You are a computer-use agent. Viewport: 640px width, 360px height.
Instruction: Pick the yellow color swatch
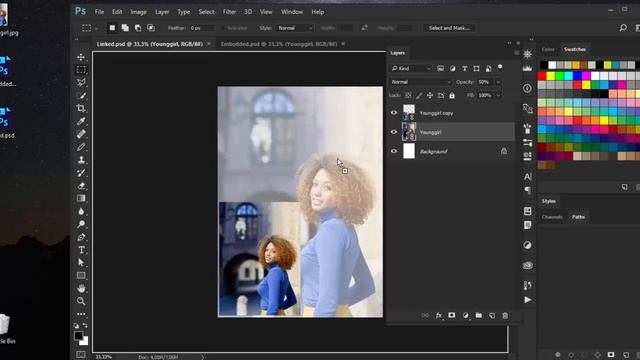[x=551, y=76]
